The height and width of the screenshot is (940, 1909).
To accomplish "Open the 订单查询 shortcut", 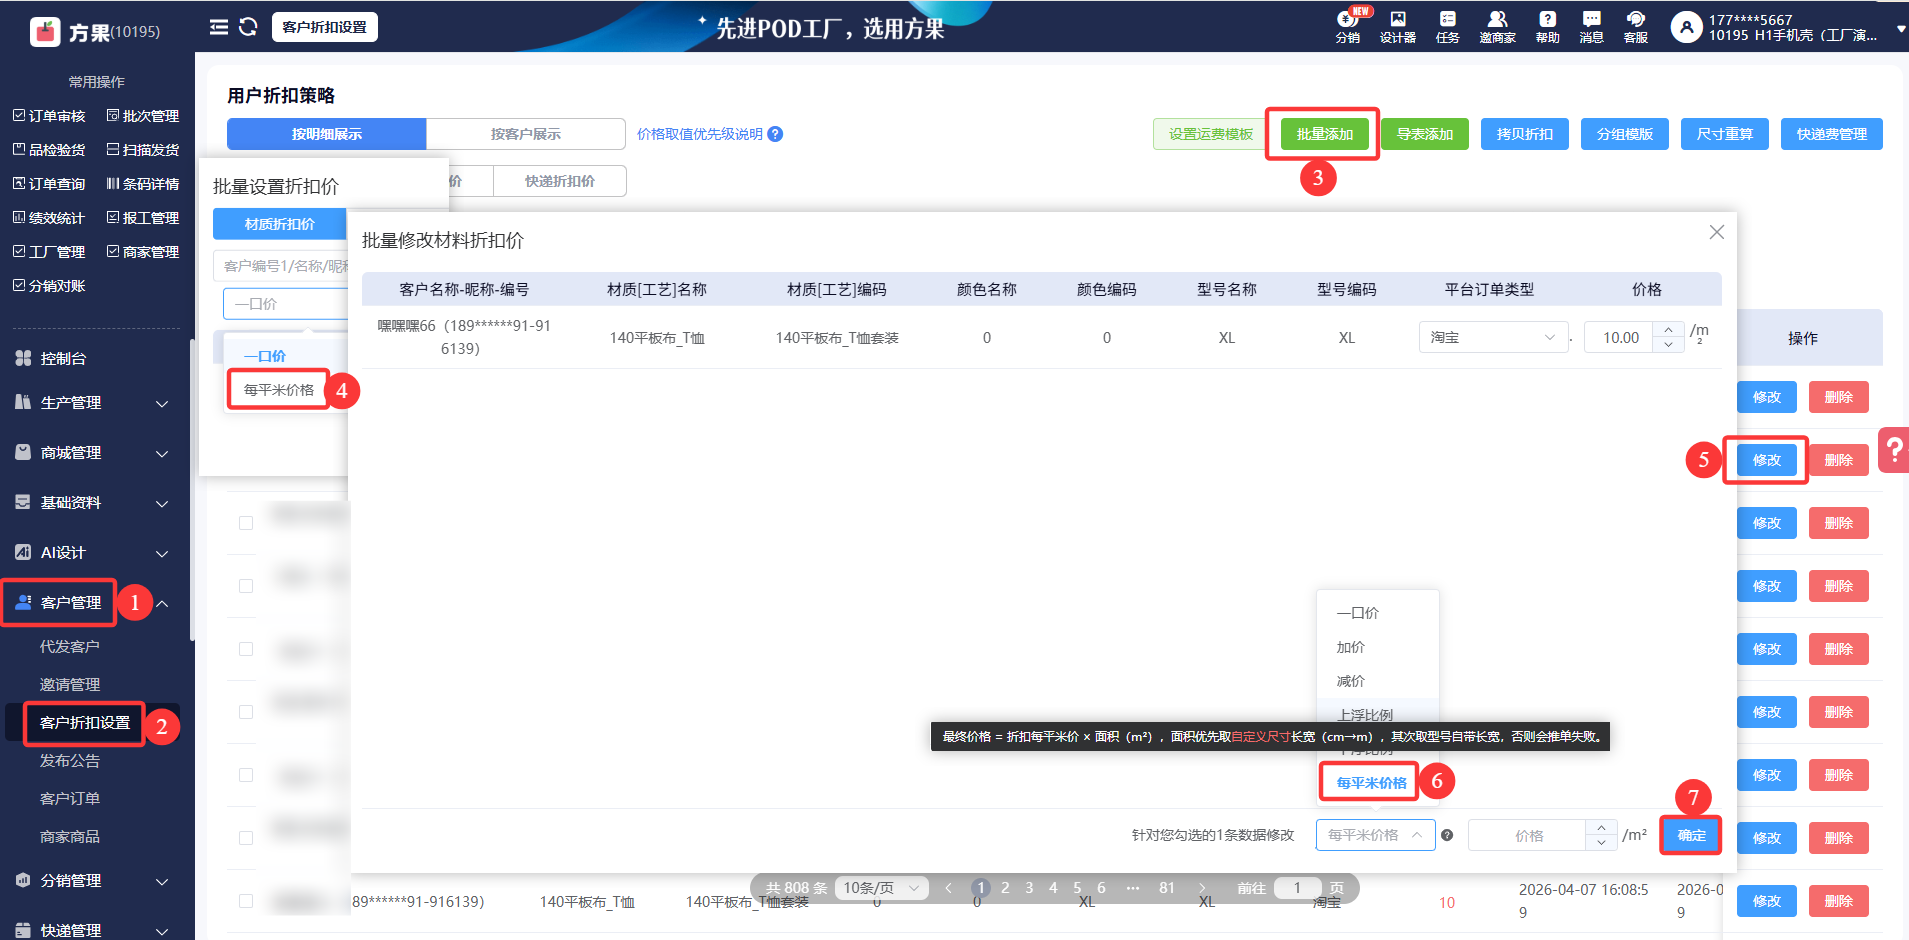I will coord(49,184).
